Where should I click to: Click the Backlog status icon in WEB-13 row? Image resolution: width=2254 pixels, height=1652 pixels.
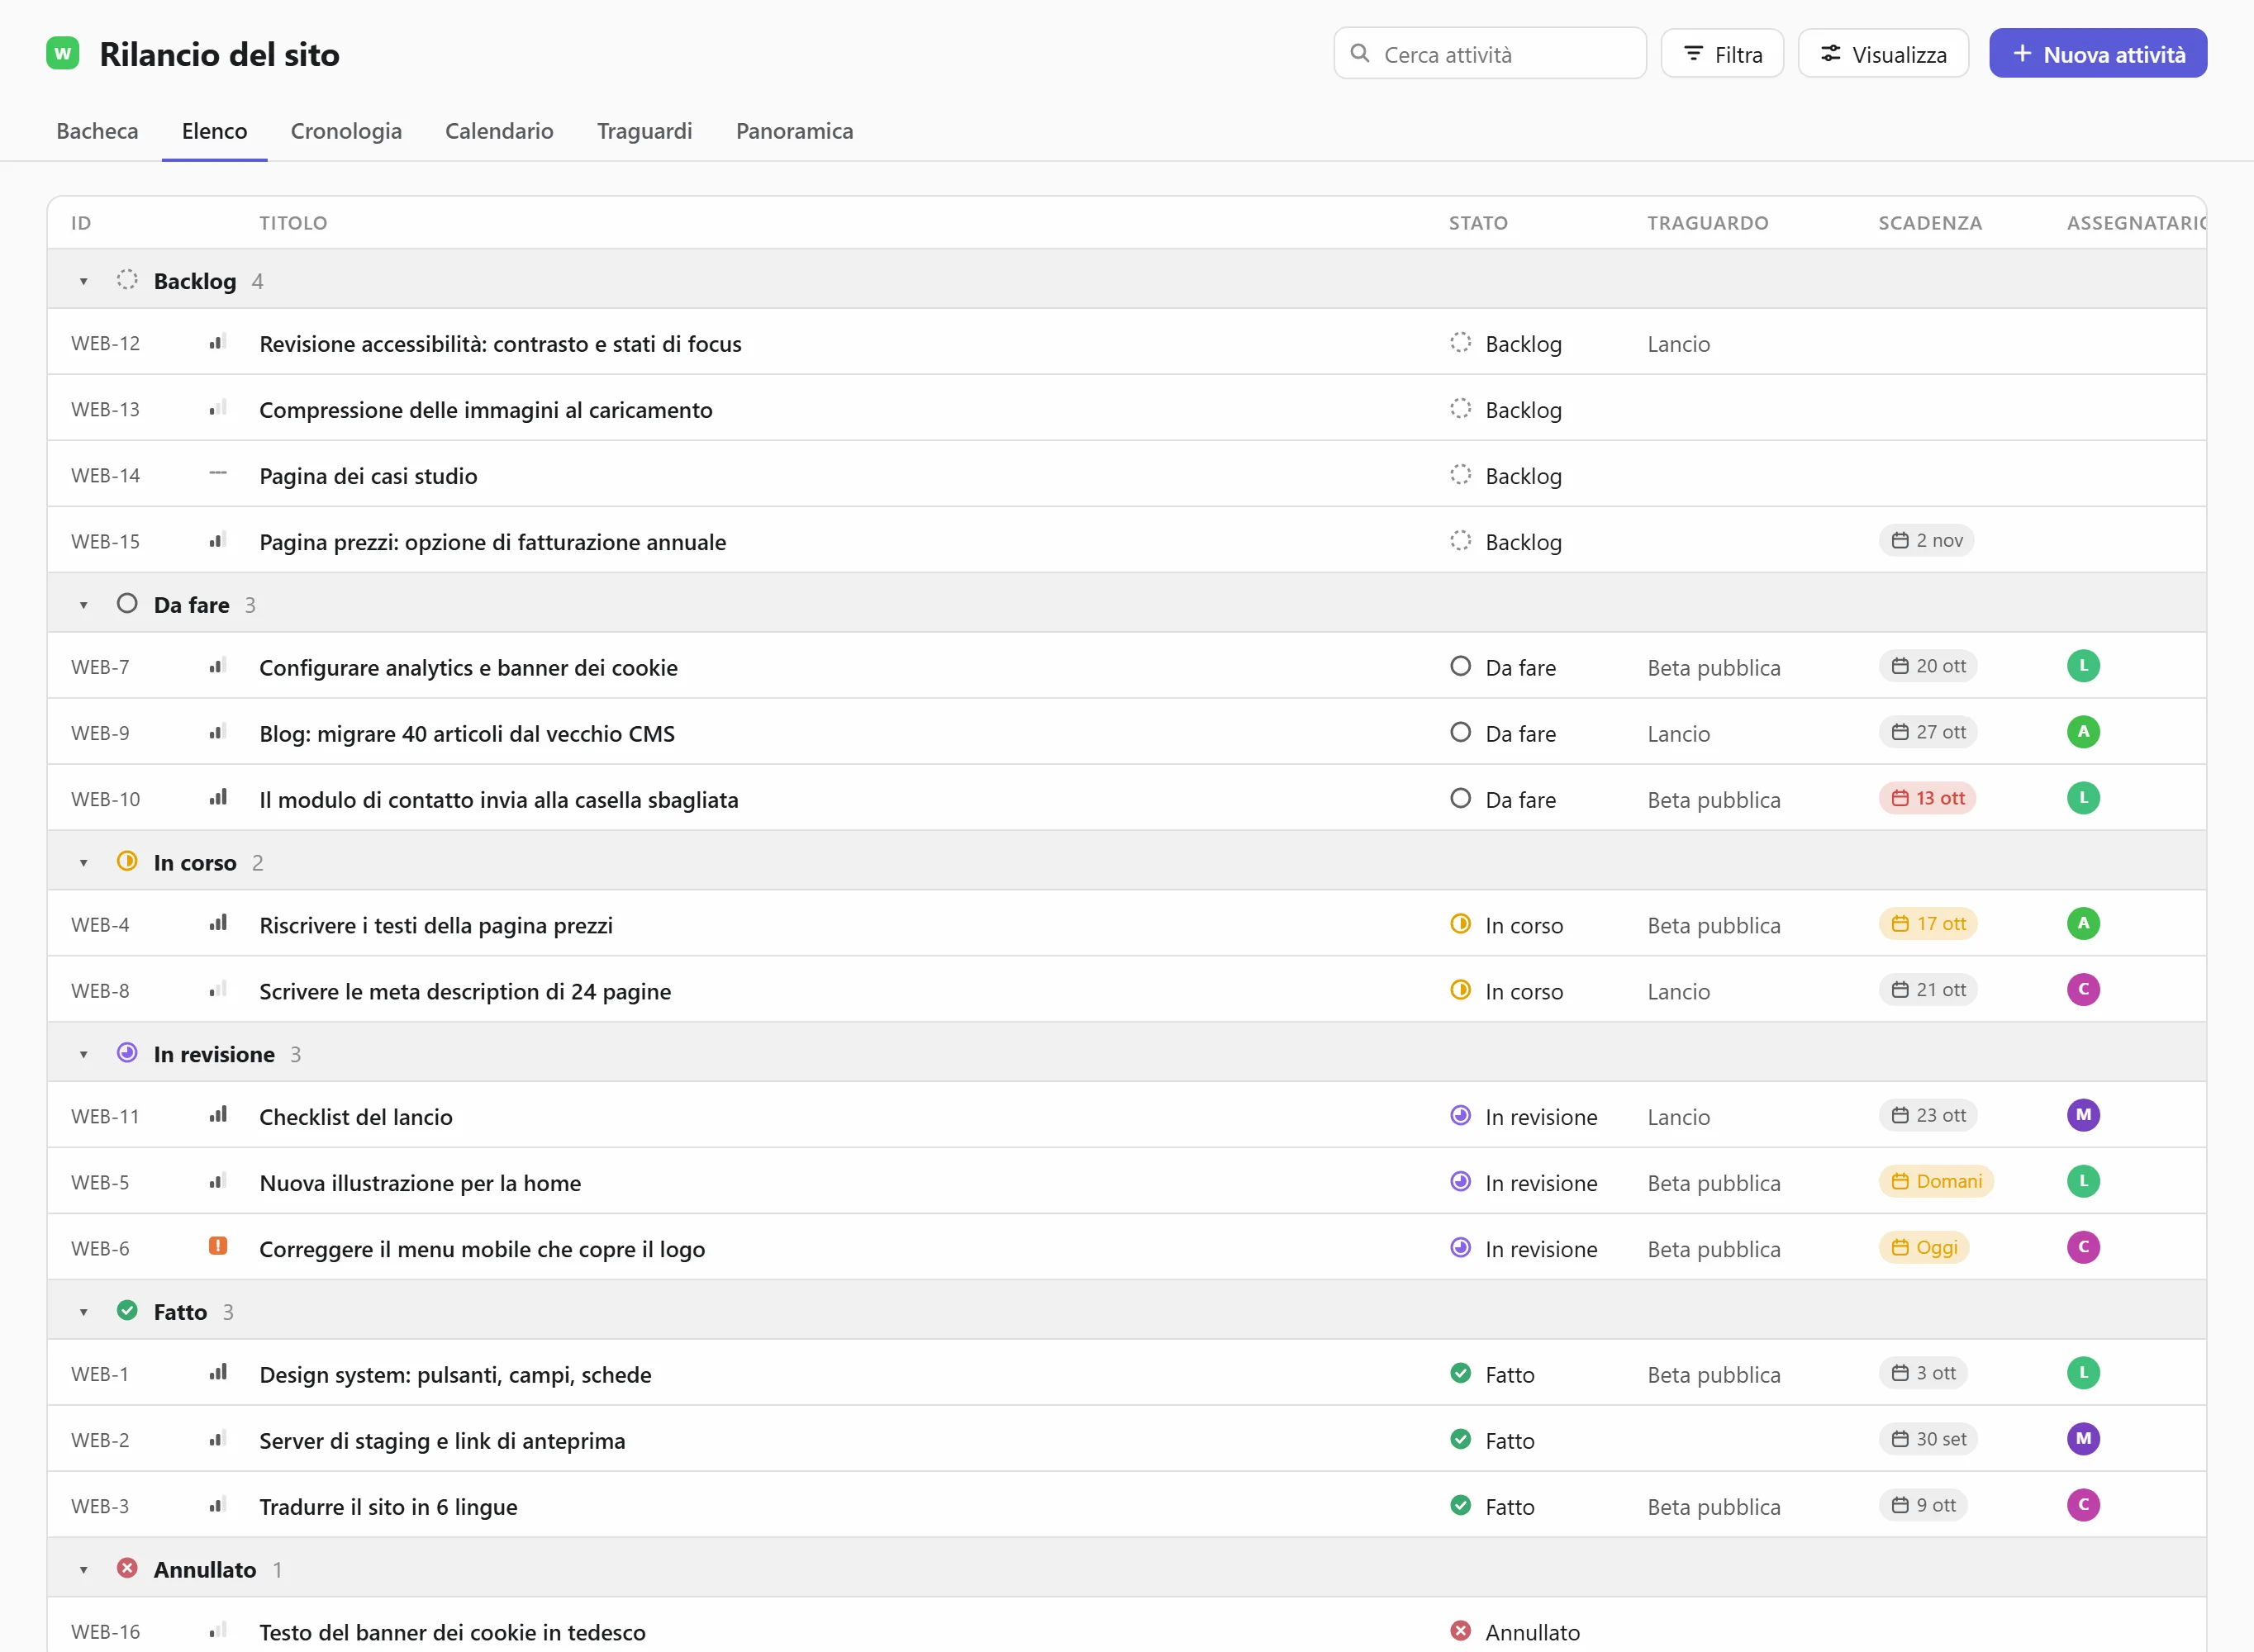(1461, 409)
